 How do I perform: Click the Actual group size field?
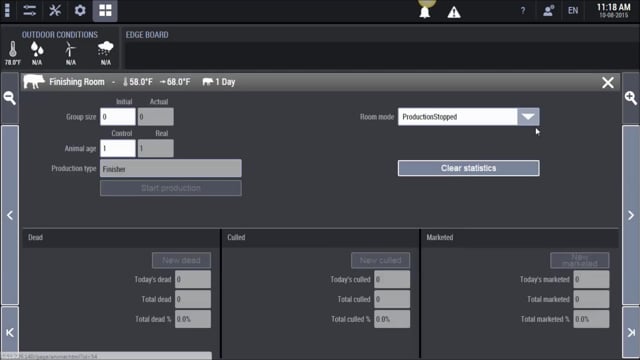tap(156, 117)
